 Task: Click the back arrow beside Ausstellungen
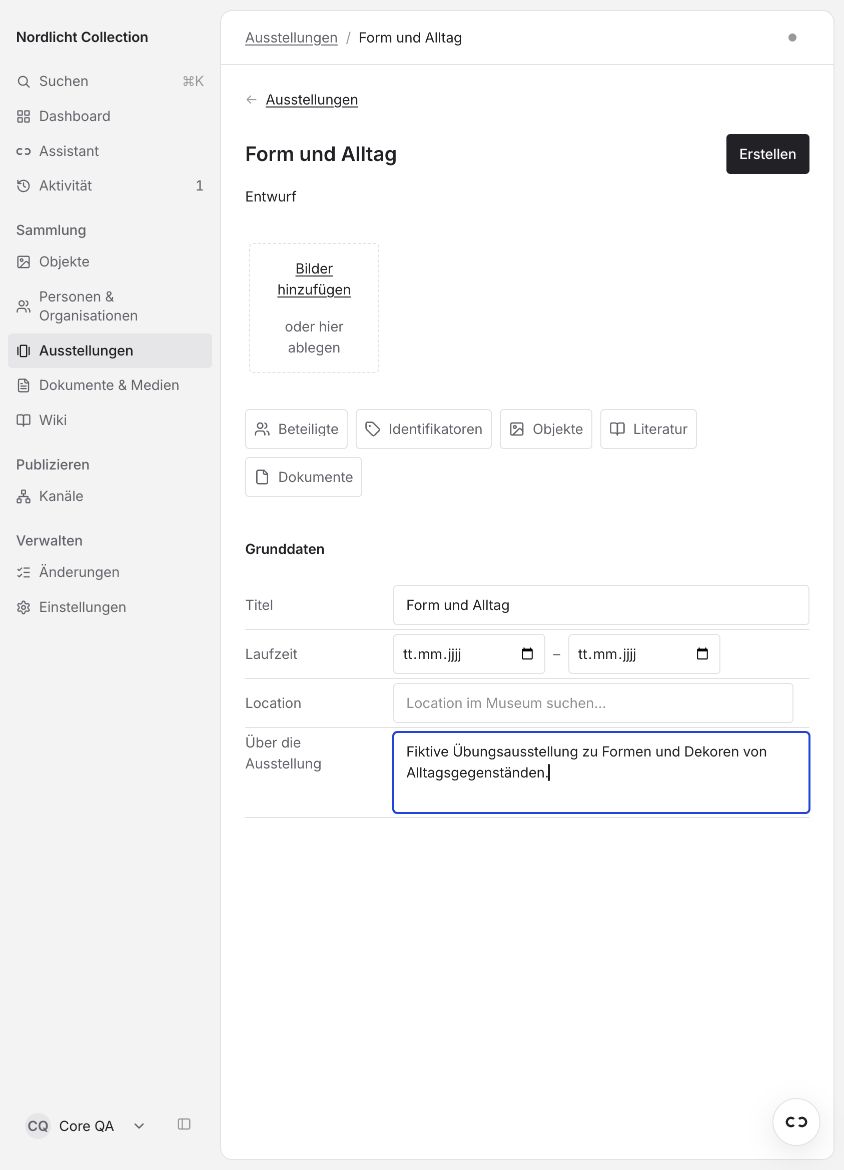coord(251,99)
